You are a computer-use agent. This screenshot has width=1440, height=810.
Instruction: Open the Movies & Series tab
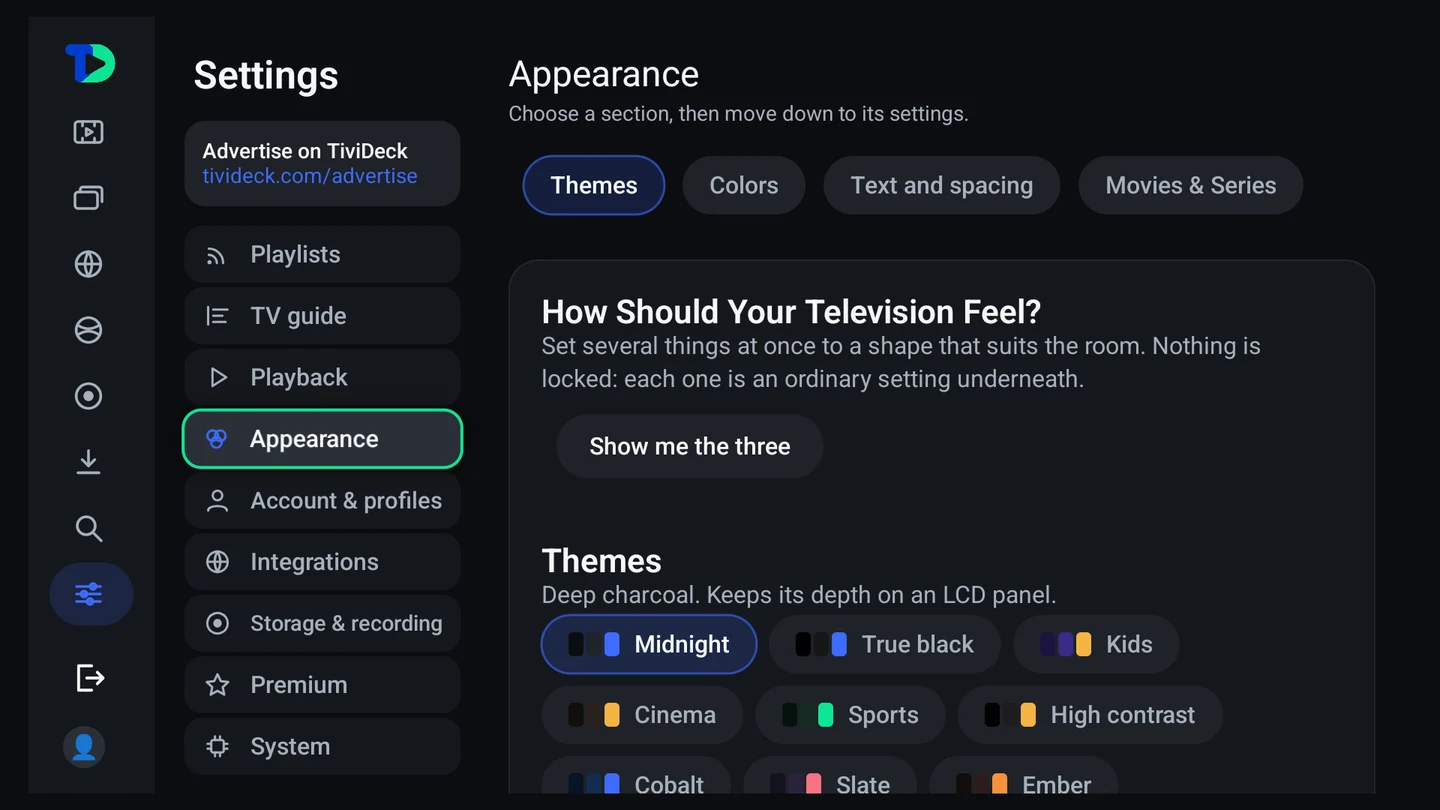pyautogui.click(x=1191, y=185)
